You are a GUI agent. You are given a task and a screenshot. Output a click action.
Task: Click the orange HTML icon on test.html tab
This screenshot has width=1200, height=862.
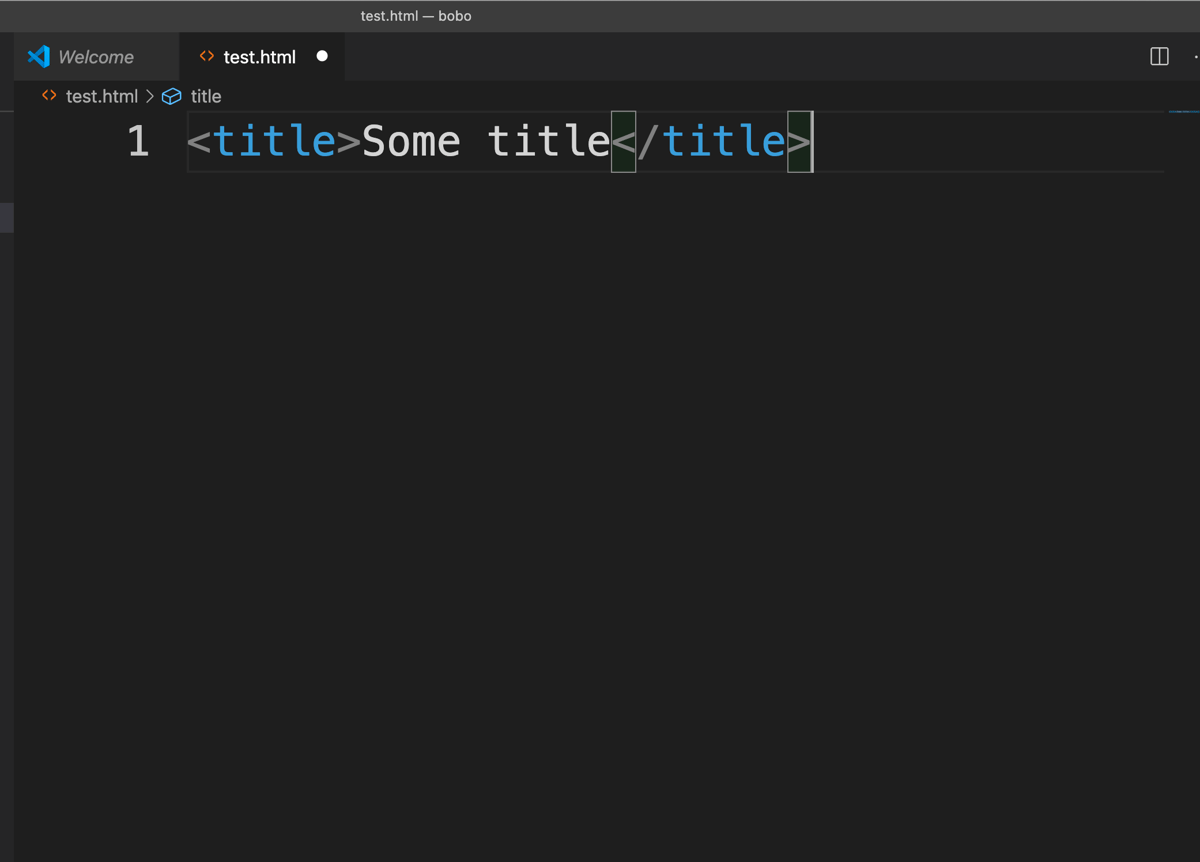(207, 56)
